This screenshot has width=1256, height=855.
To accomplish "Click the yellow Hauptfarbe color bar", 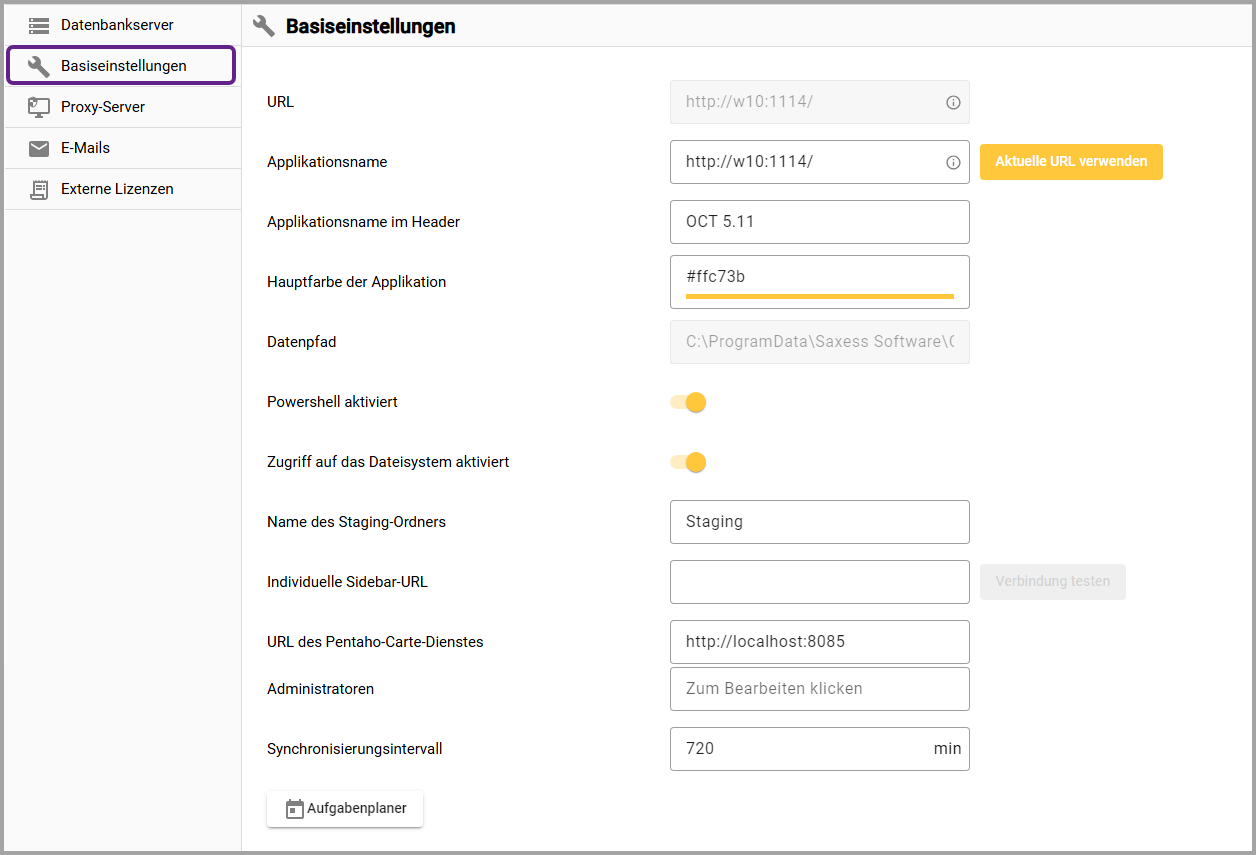I will (x=819, y=296).
